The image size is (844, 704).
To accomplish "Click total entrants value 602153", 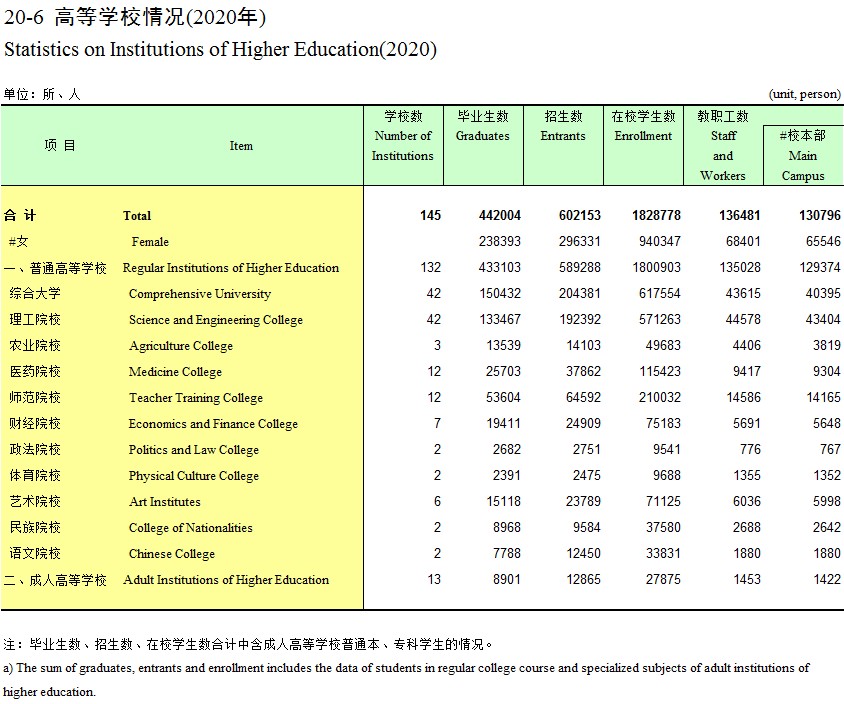I will pyautogui.click(x=580, y=215).
